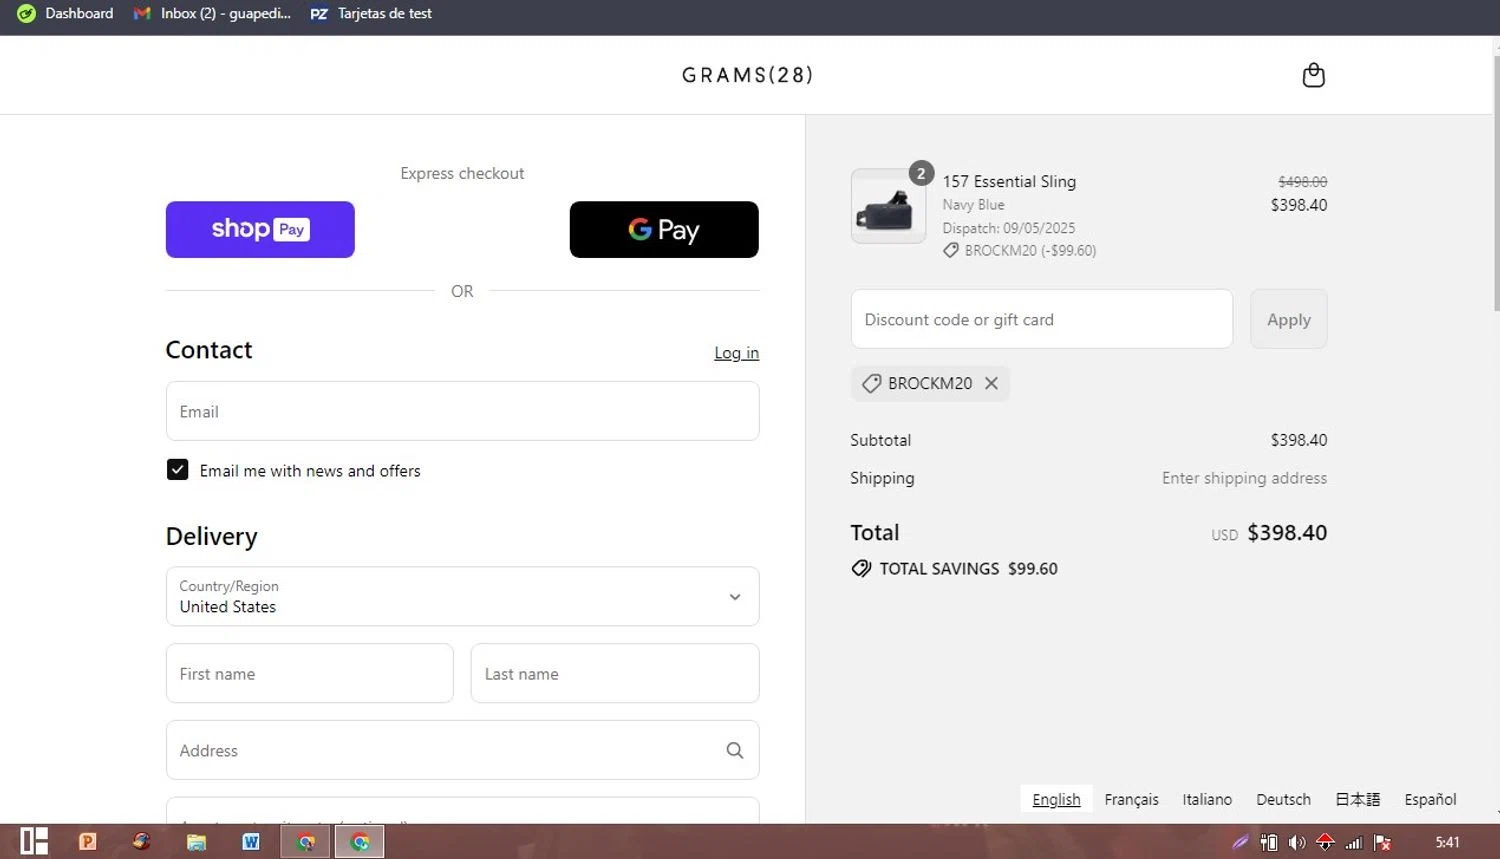Screen dimensions: 1500x859
Task: Click the red arrow tray icon
Action: pyautogui.click(x=1325, y=842)
